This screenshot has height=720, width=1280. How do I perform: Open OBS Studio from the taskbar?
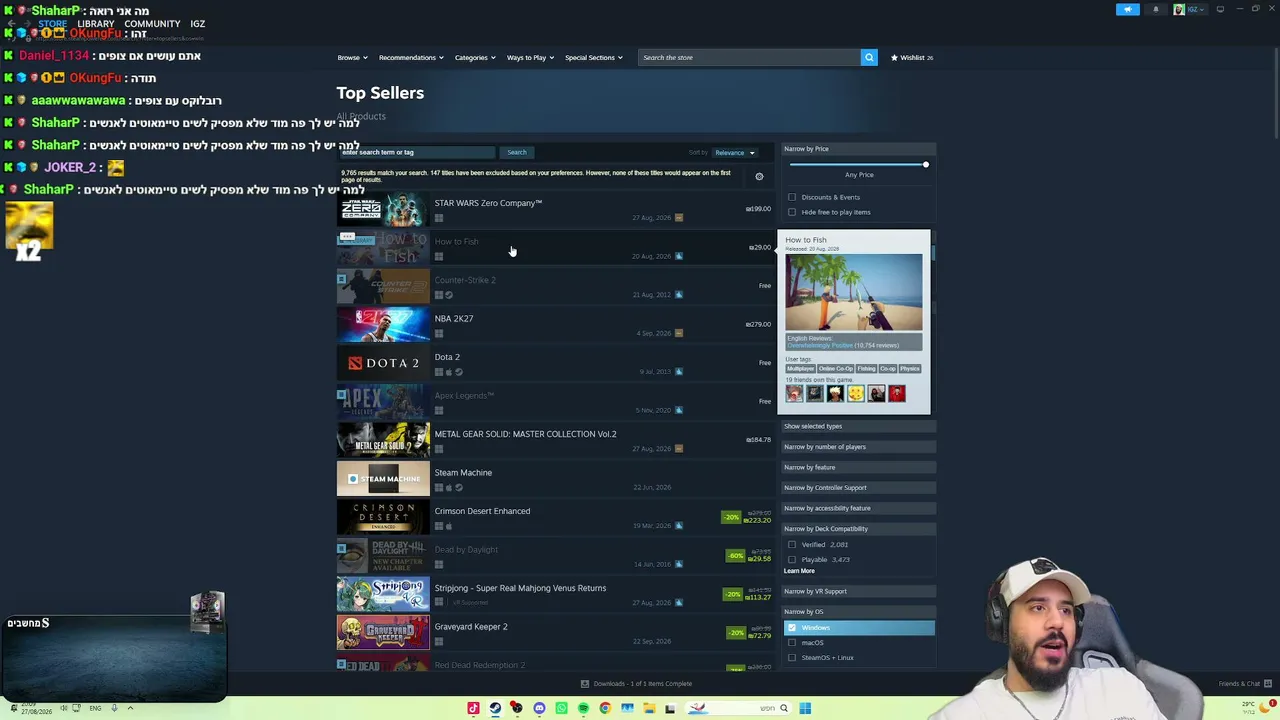point(517,708)
